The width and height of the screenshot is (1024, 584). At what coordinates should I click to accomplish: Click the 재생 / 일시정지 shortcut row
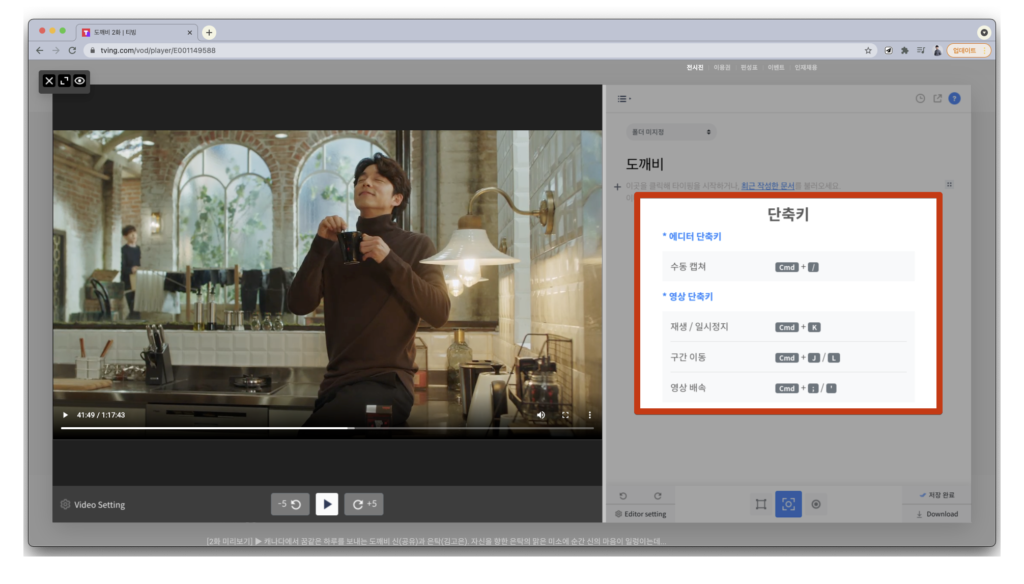click(x=788, y=327)
